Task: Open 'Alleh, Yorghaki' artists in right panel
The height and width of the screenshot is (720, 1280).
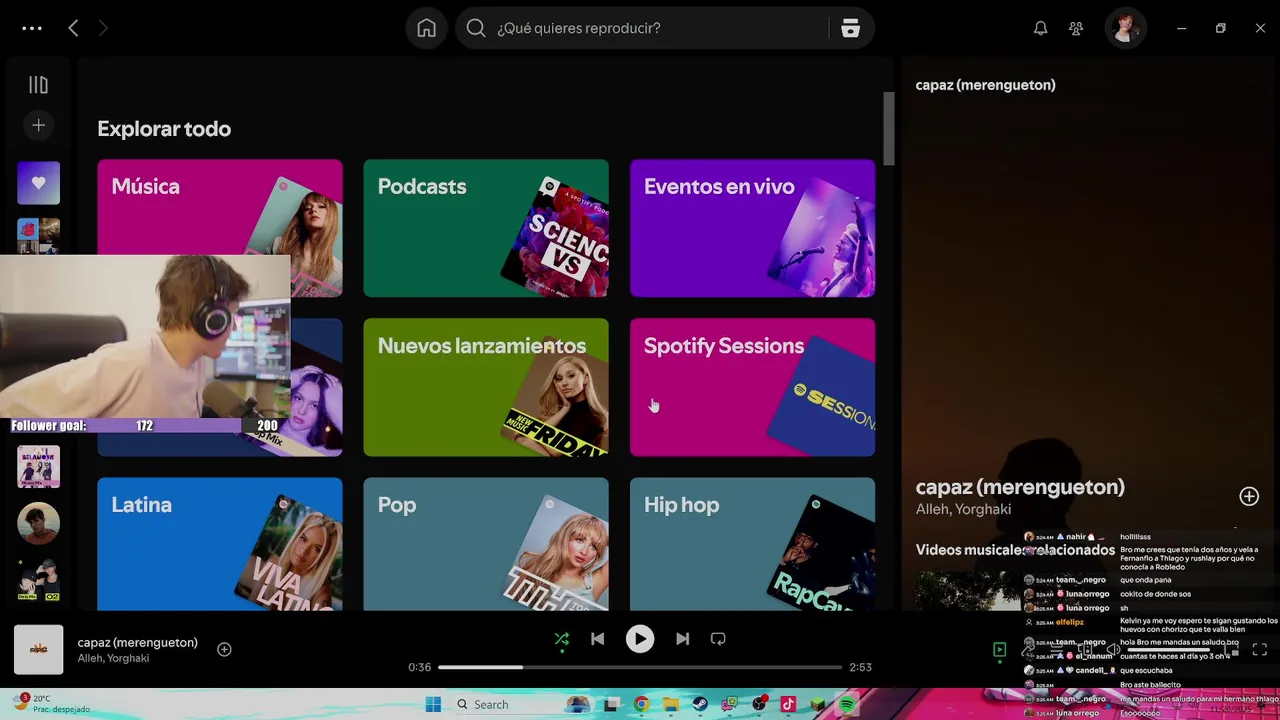Action: (x=963, y=509)
